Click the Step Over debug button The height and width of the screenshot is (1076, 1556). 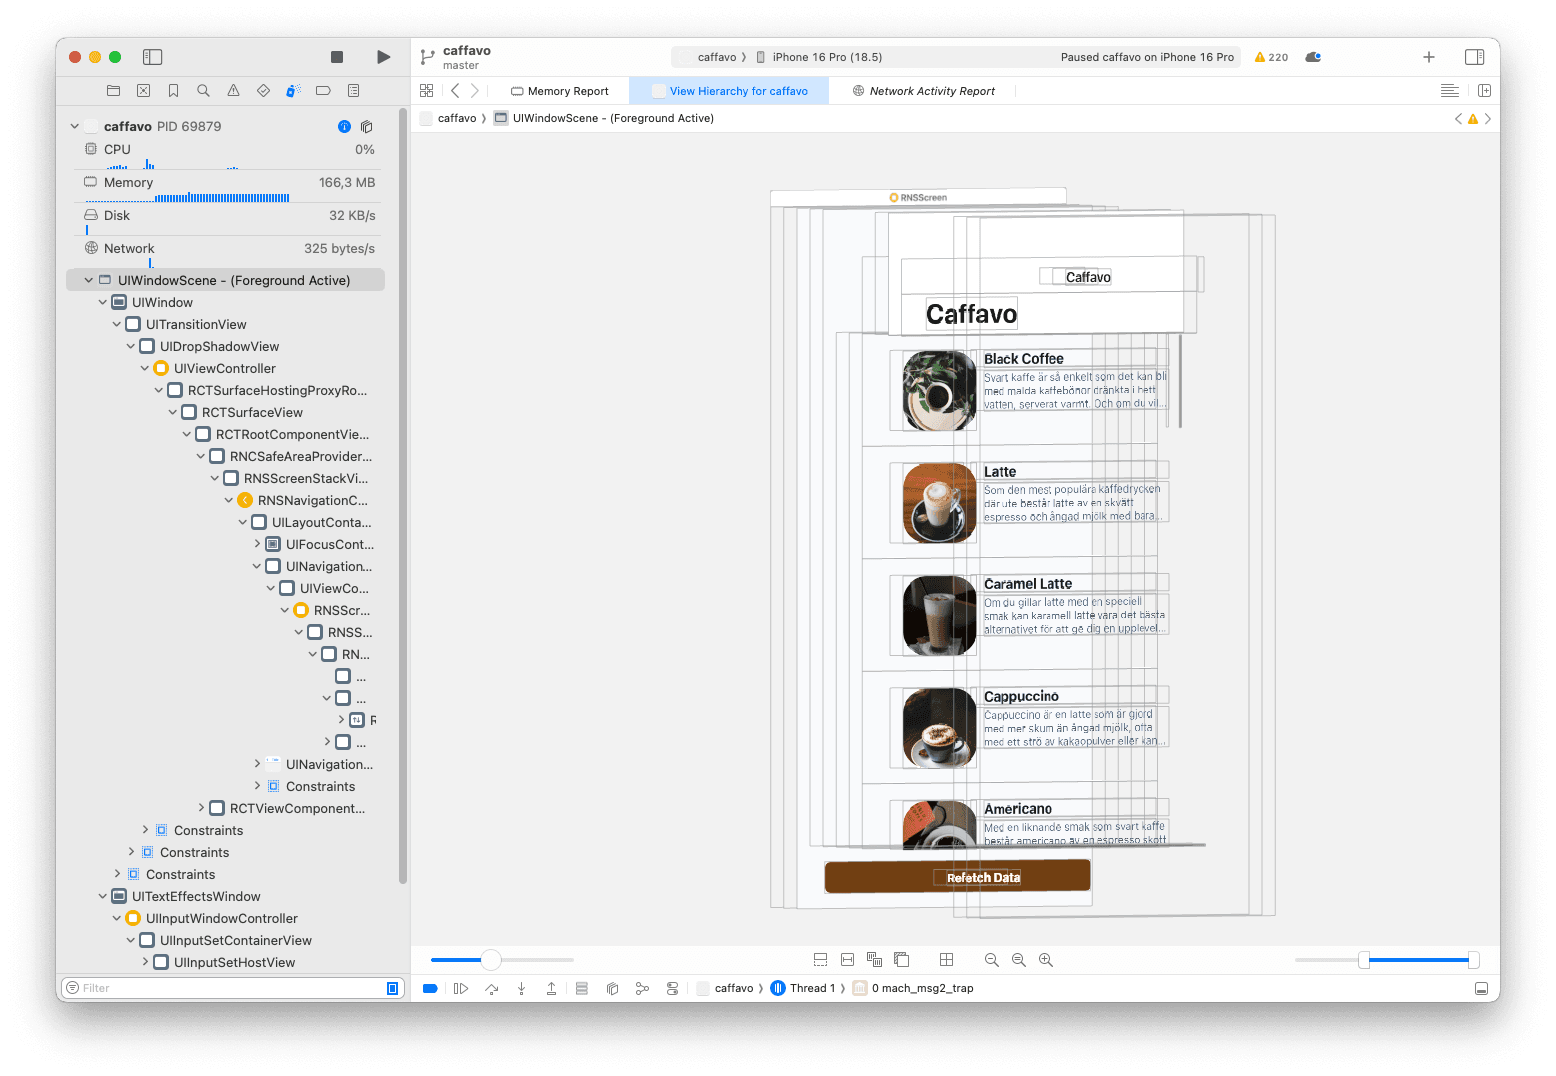click(491, 988)
